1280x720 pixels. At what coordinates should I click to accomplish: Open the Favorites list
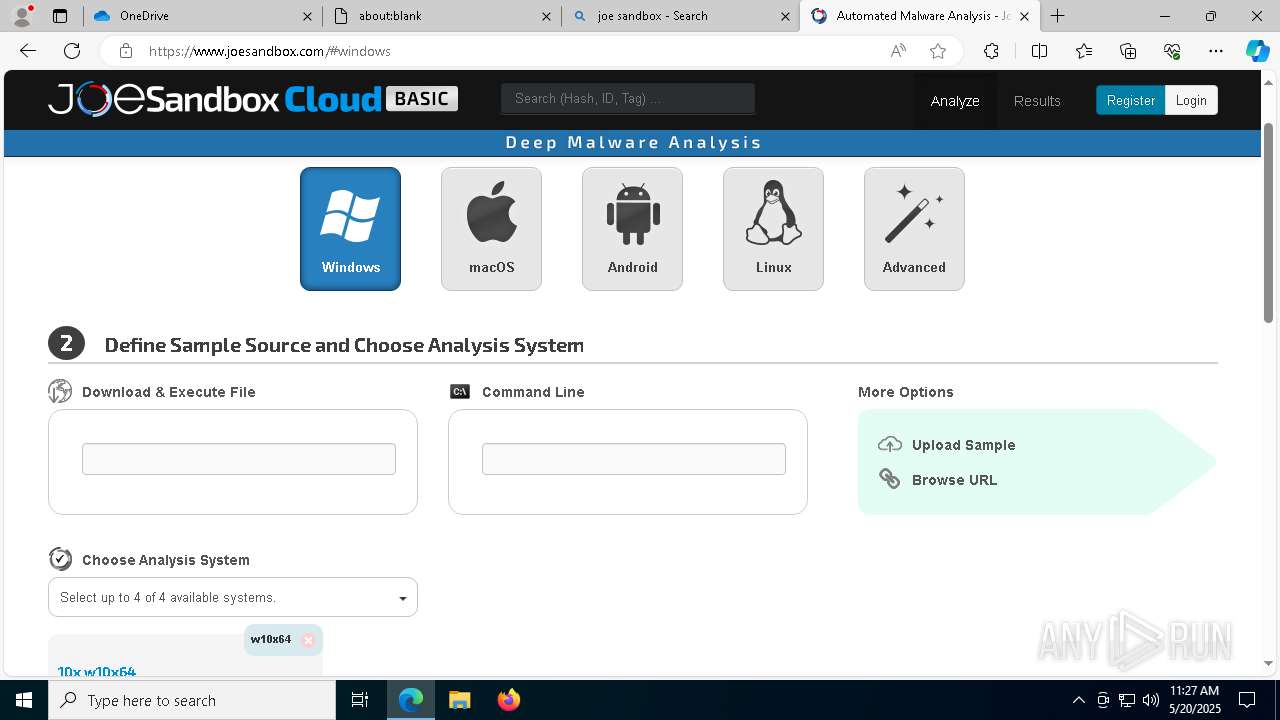point(1084,51)
